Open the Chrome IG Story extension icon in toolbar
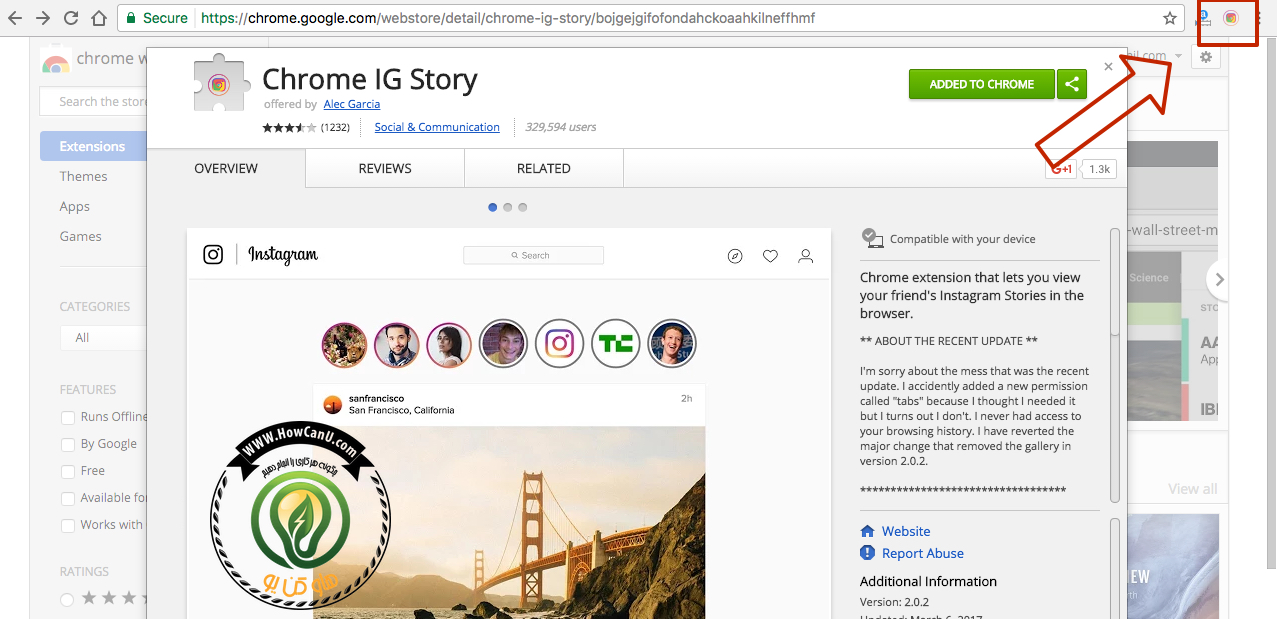 (1231, 18)
